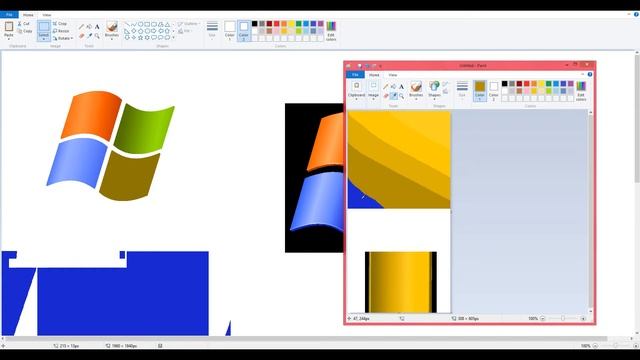640x360 pixels.
Task: Select the Eraser tool in the front Paint window
Action: [386, 96]
